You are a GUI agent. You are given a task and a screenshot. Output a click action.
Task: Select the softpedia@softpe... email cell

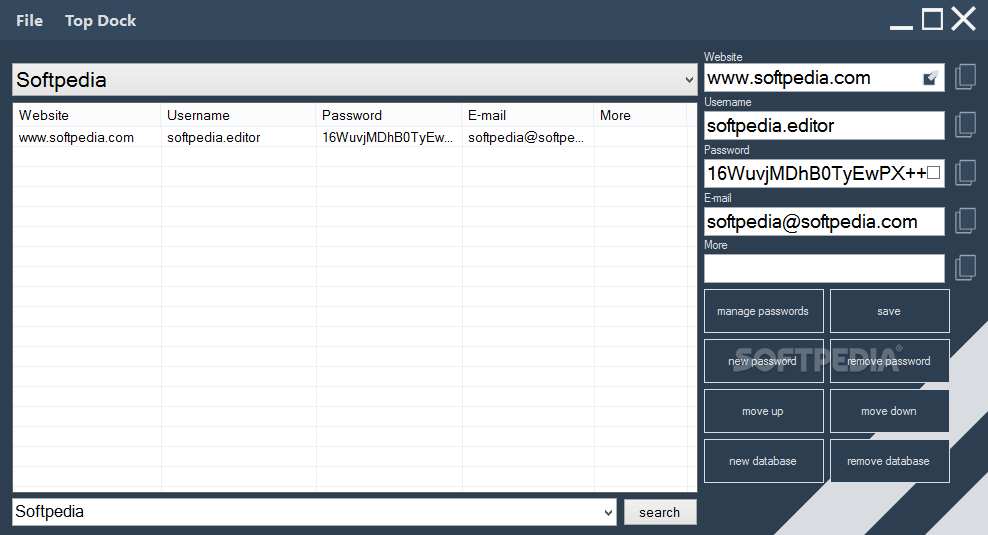526,137
